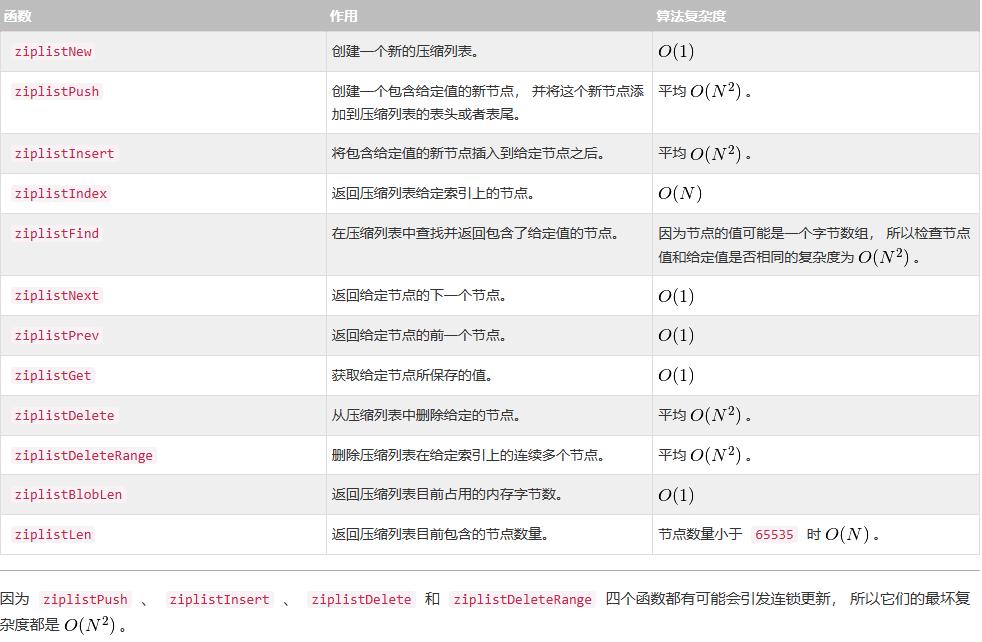Click the ziplistIndex function cell

pyautogui.click(x=61, y=194)
